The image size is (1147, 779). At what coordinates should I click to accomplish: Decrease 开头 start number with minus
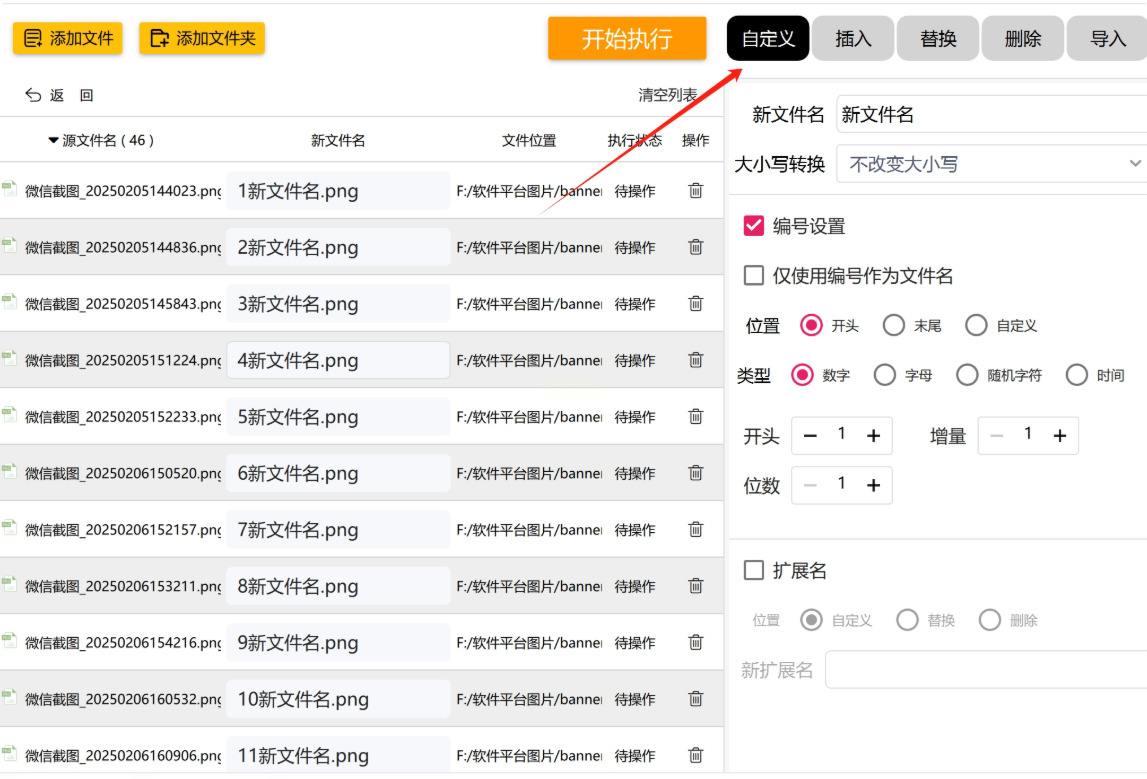point(810,436)
